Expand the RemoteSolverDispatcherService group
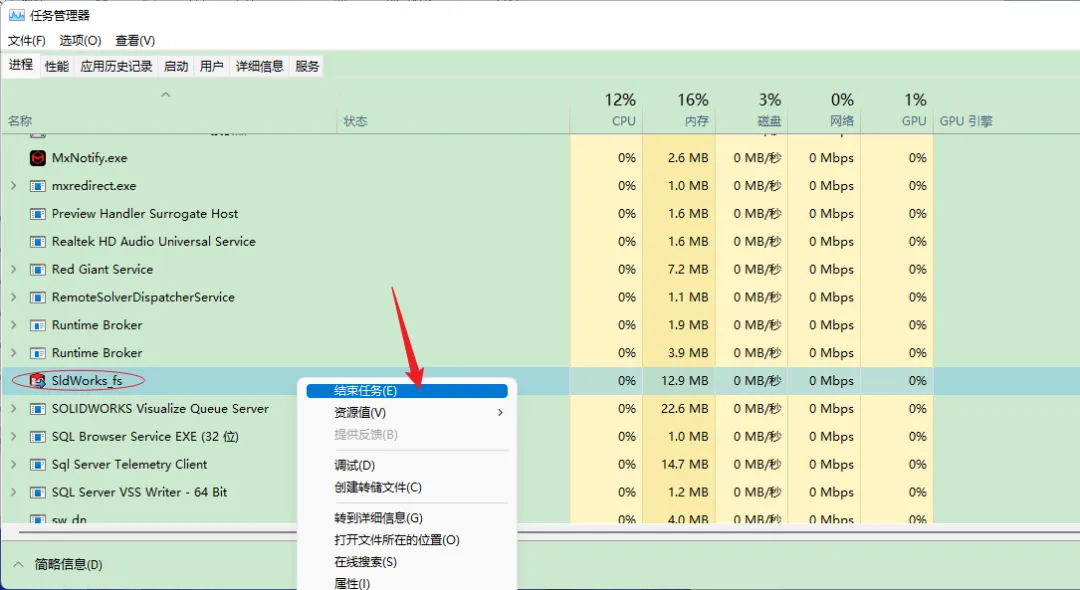The height and width of the screenshot is (590, 1080). click(13, 297)
